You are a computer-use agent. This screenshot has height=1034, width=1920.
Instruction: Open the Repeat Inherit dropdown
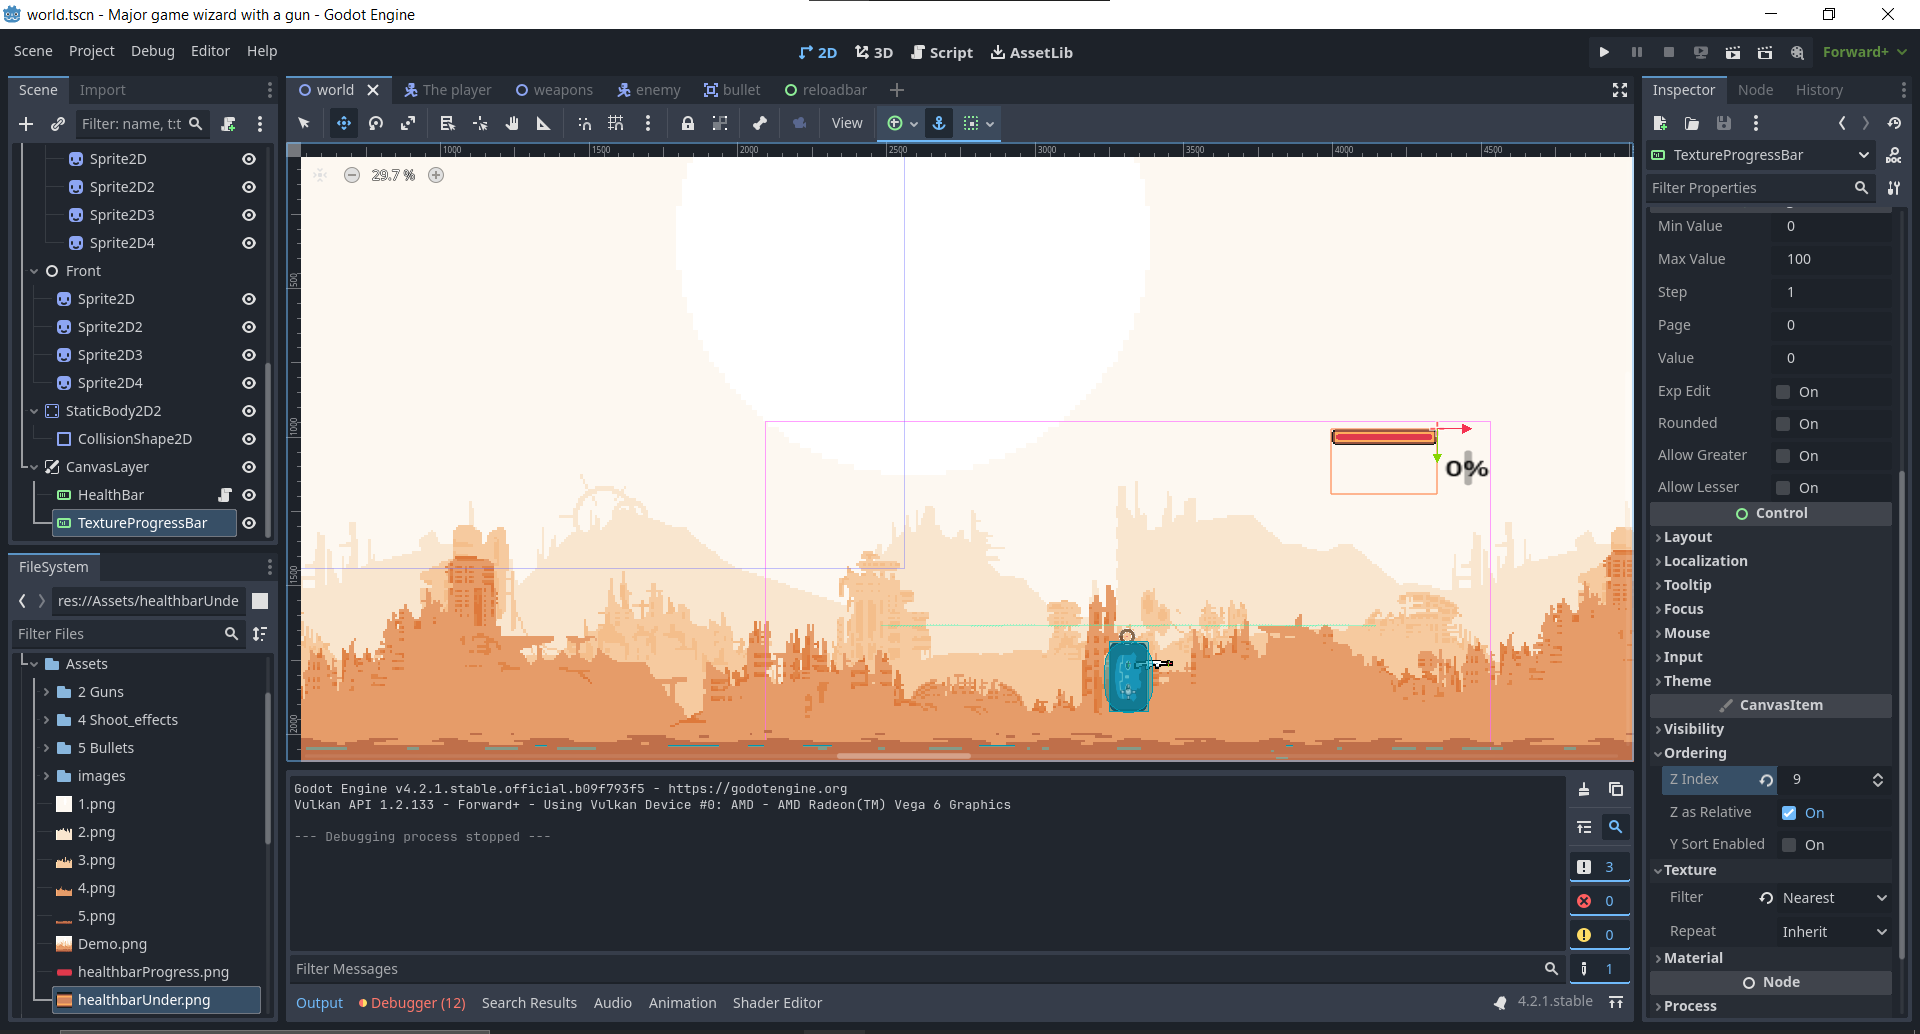(1835, 932)
